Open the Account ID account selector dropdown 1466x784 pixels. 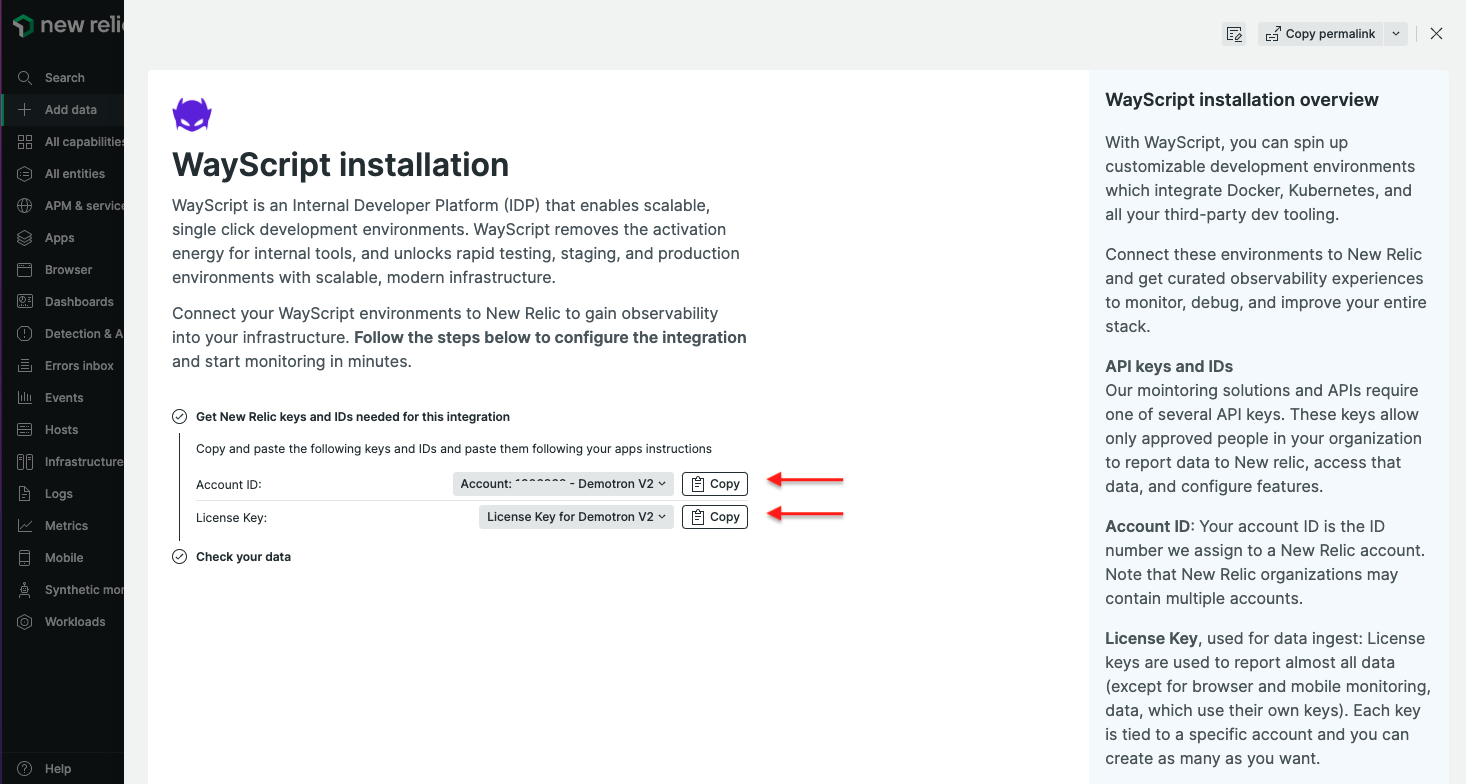click(x=562, y=483)
